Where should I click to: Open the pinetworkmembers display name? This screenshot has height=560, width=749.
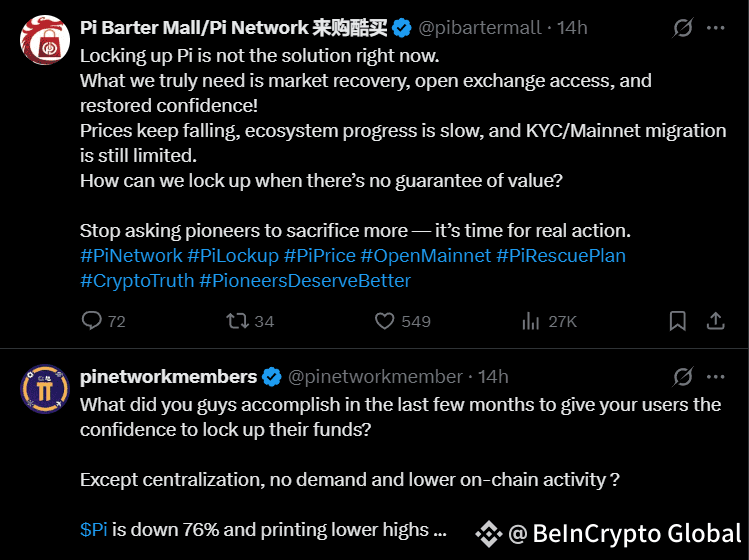tap(169, 377)
